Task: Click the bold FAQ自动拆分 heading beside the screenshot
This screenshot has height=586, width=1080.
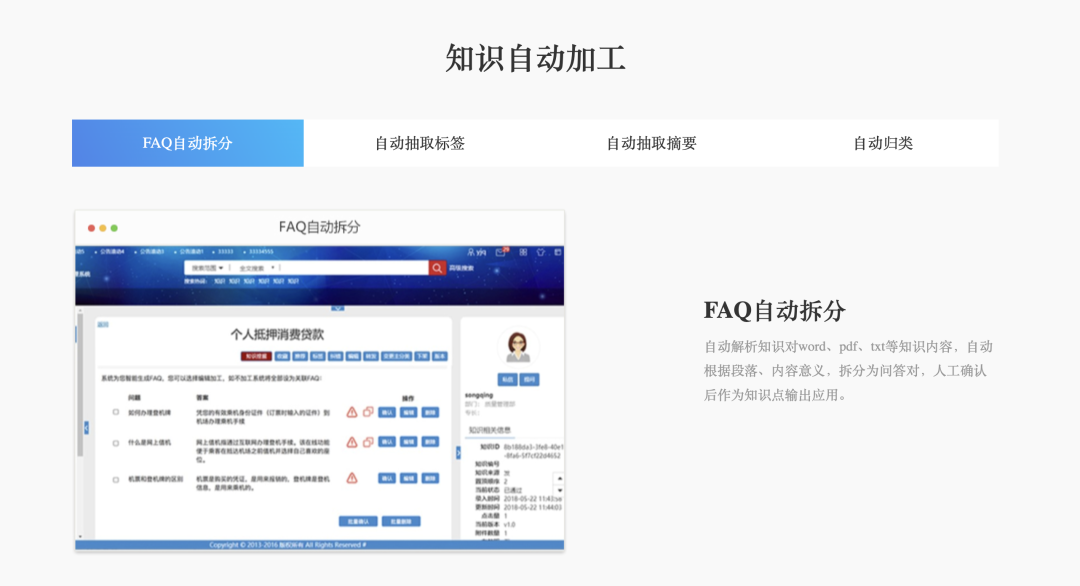Action: click(x=774, y=311)
